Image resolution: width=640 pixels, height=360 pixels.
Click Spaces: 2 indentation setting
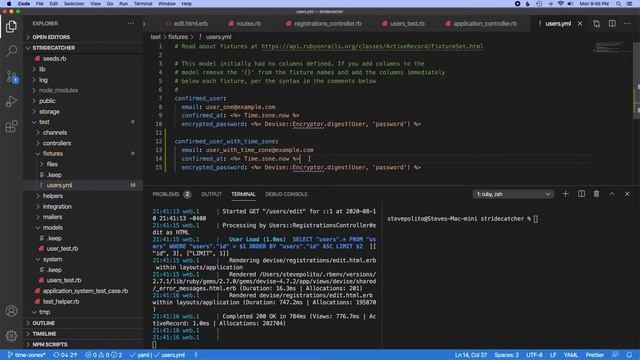(x=506, y=355)
